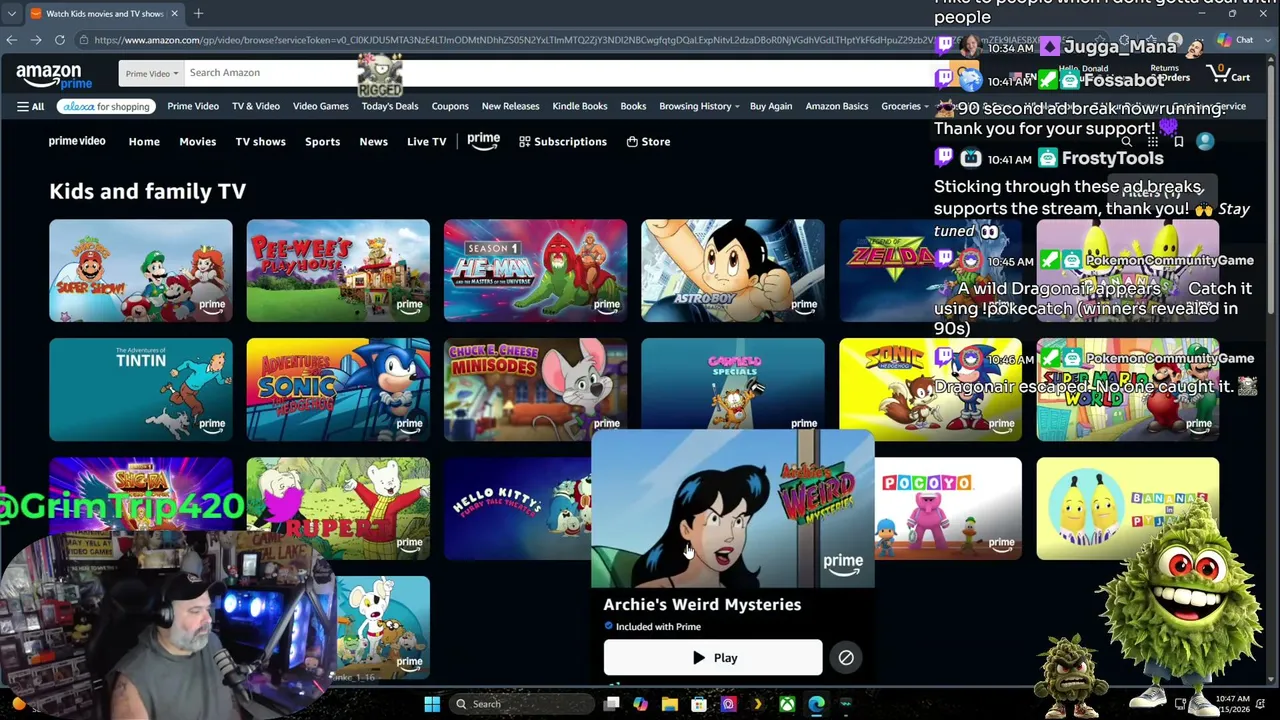Open the Coupons page
The height and width of the screenshot is (720, 1280).
click(x=450, y=106)
